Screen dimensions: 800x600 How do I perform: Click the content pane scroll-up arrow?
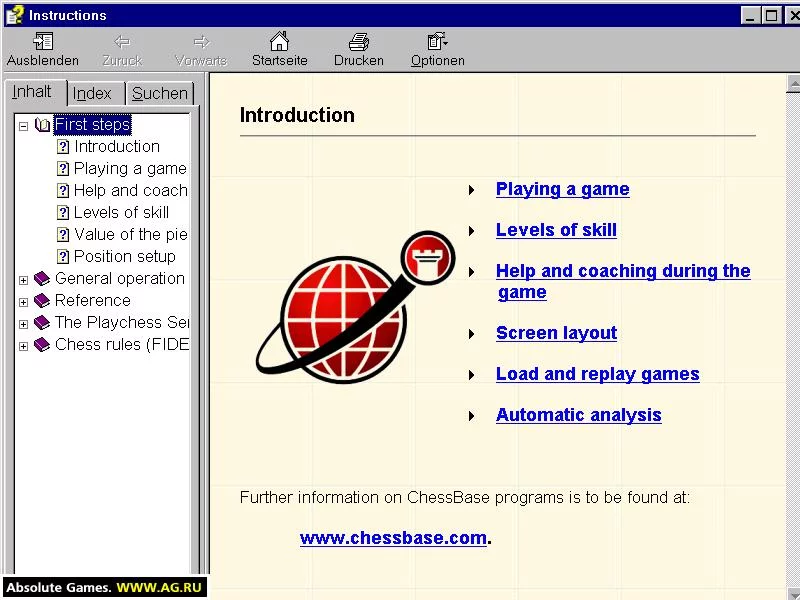793,83
